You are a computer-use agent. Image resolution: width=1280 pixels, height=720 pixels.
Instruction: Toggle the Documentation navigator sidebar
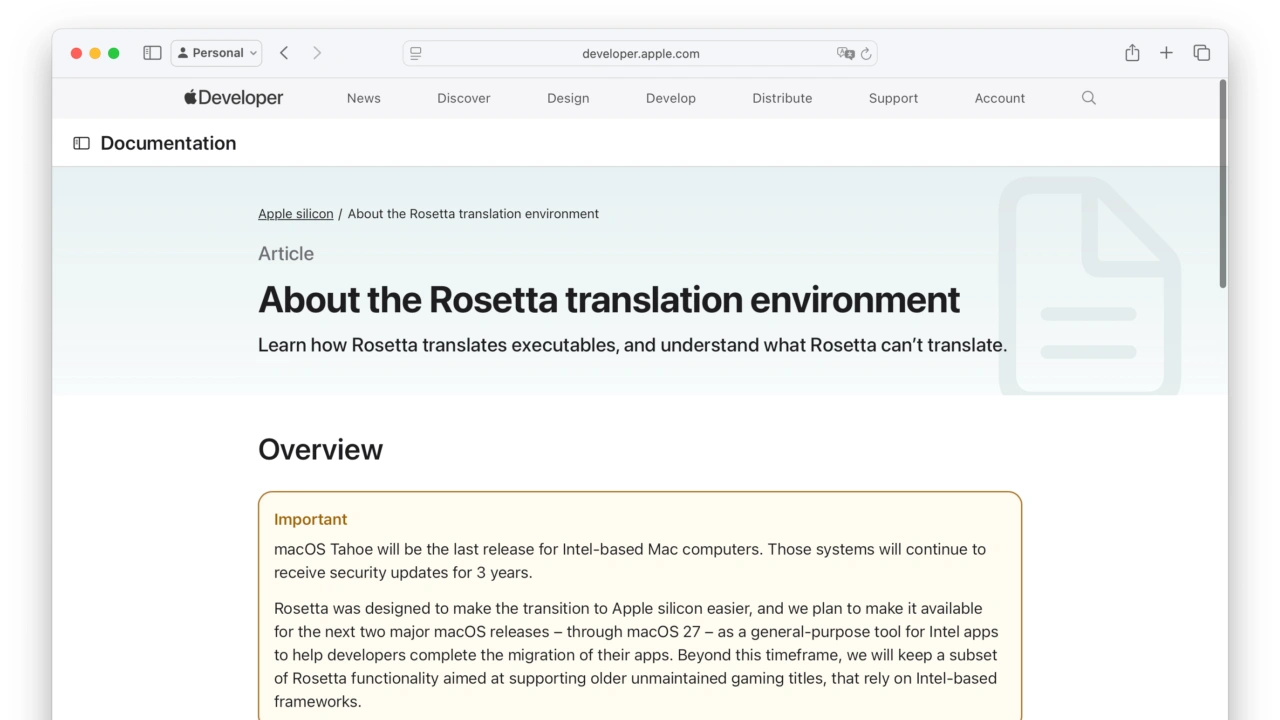click(82, 143)
